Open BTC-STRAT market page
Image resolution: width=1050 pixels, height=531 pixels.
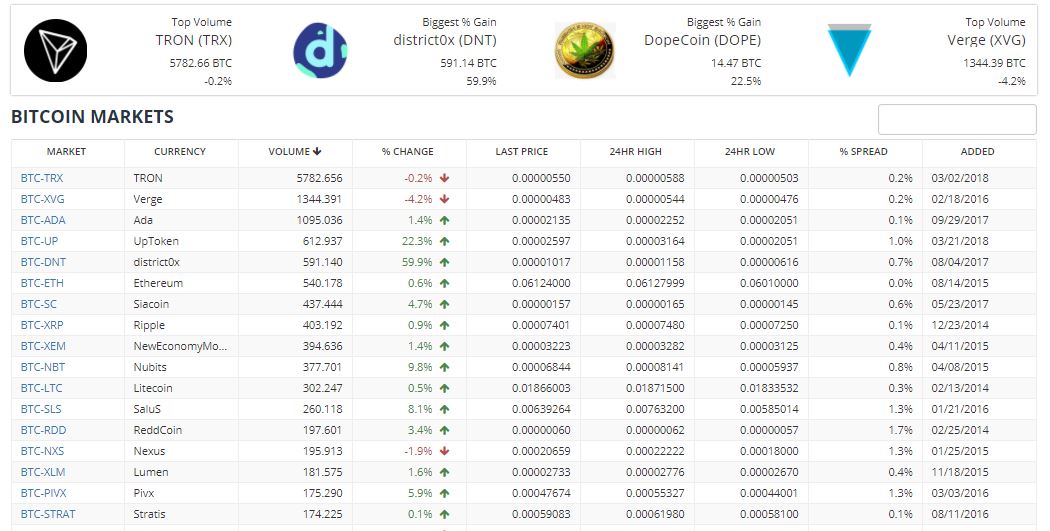point(48,514)
